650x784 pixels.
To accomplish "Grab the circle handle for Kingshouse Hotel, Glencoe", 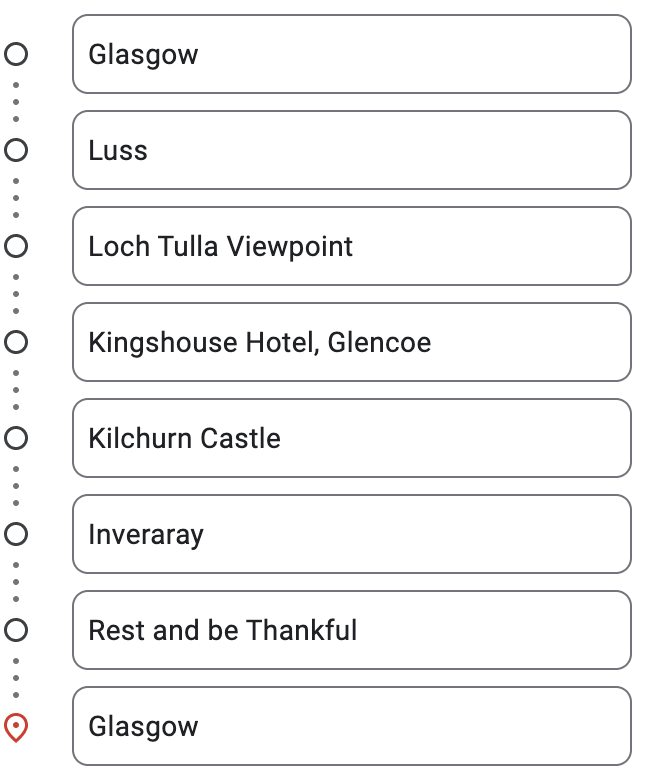I will 16,342.
